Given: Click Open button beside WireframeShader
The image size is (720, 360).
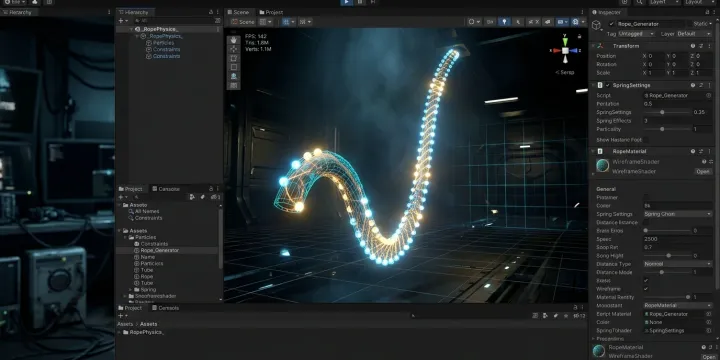Looking at the screenshot, I should pyautogui.click(x=703, y=171).
